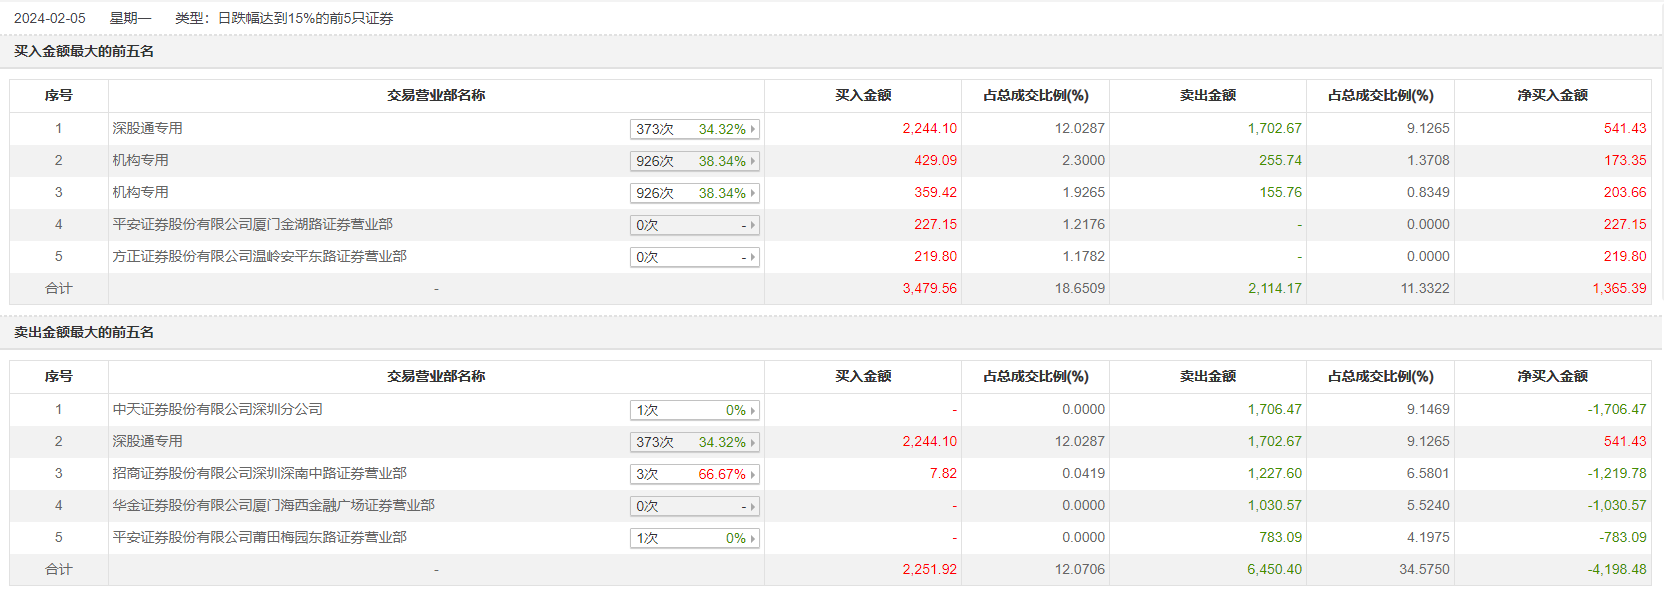Click the 买入金额最大的前五名 section heading
1664x595 pixels.
(x=84, y=51)
